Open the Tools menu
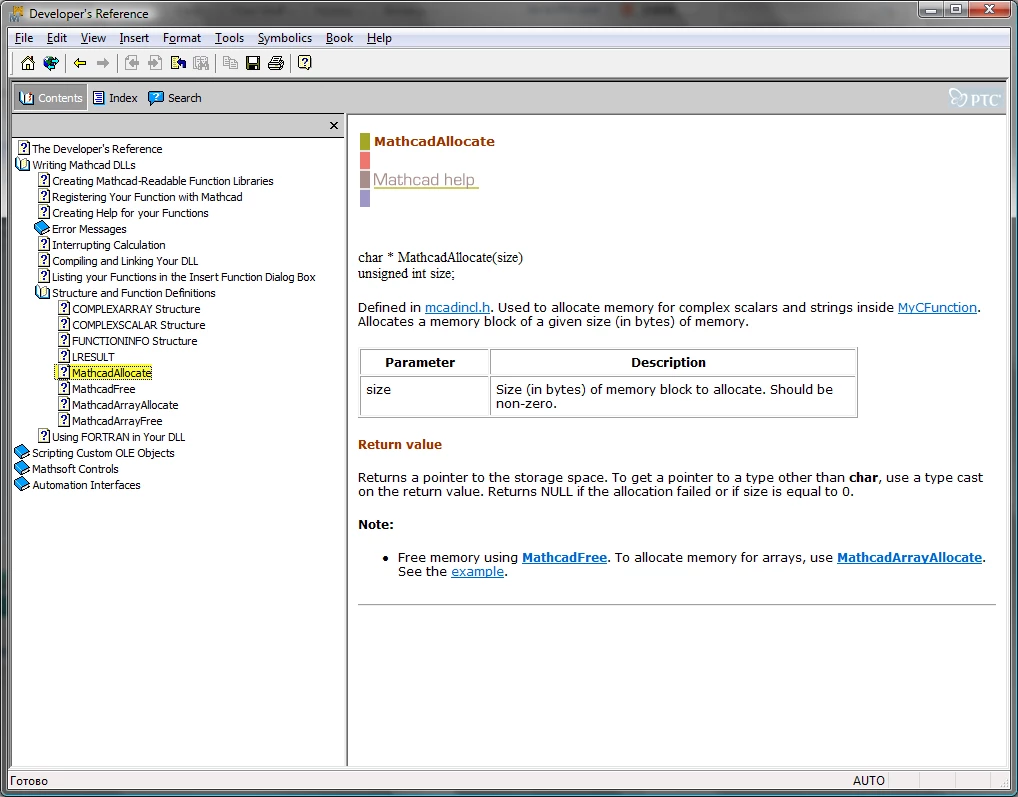 click(229, 38)
